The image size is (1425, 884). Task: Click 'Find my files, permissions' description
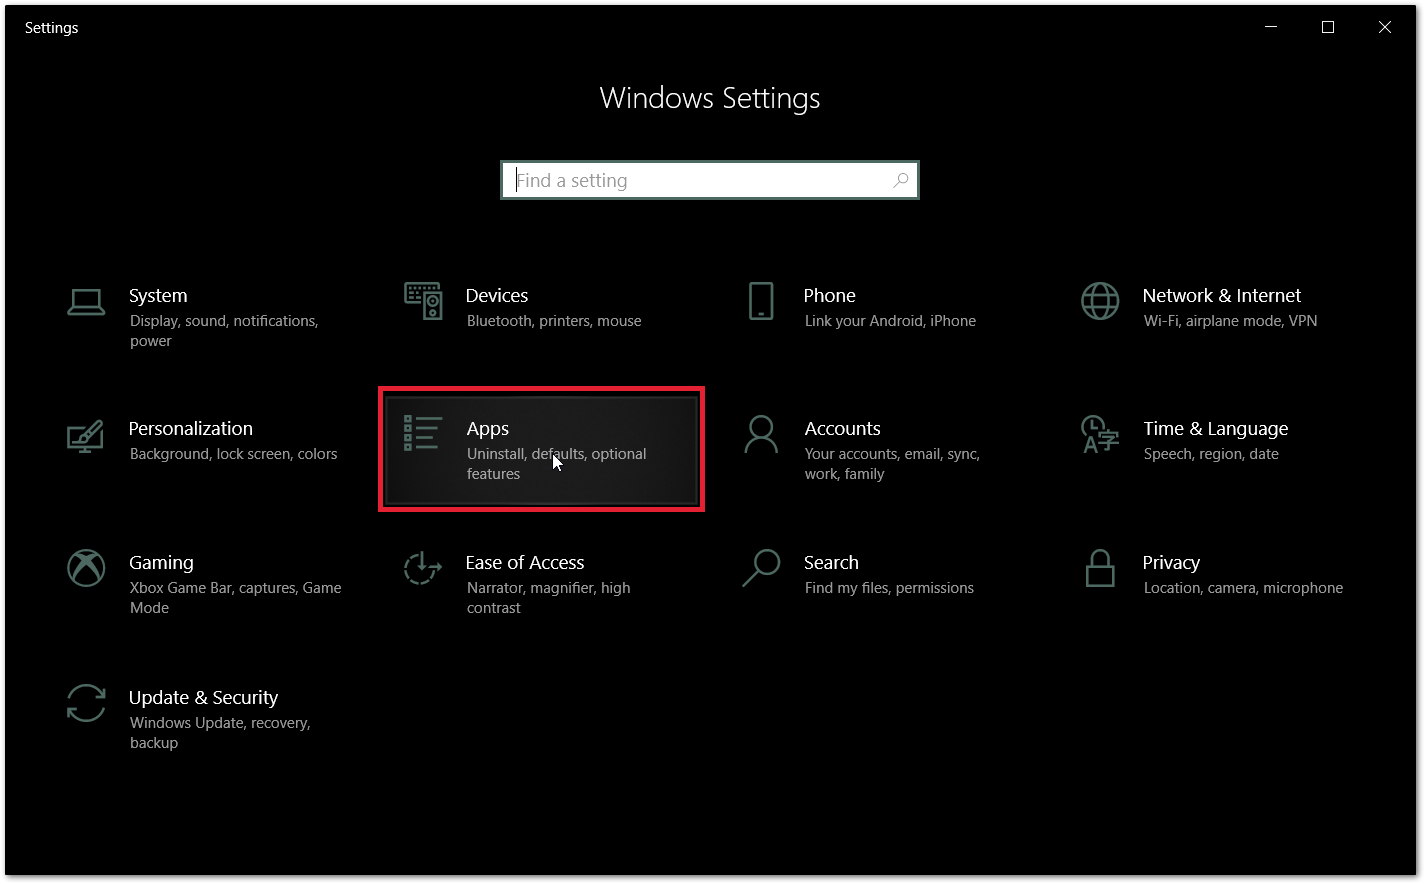point(889,588)
